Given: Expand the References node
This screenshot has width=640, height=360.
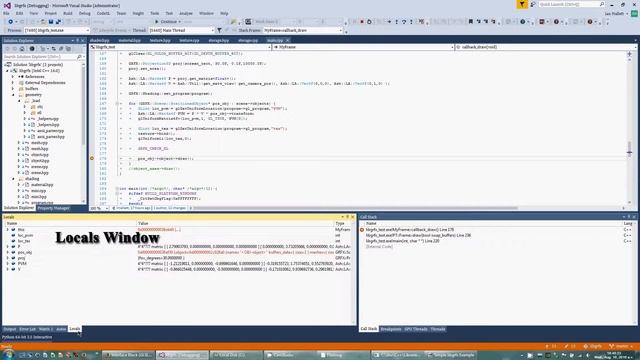Looking at the screenshot, I should coord(13,77).
